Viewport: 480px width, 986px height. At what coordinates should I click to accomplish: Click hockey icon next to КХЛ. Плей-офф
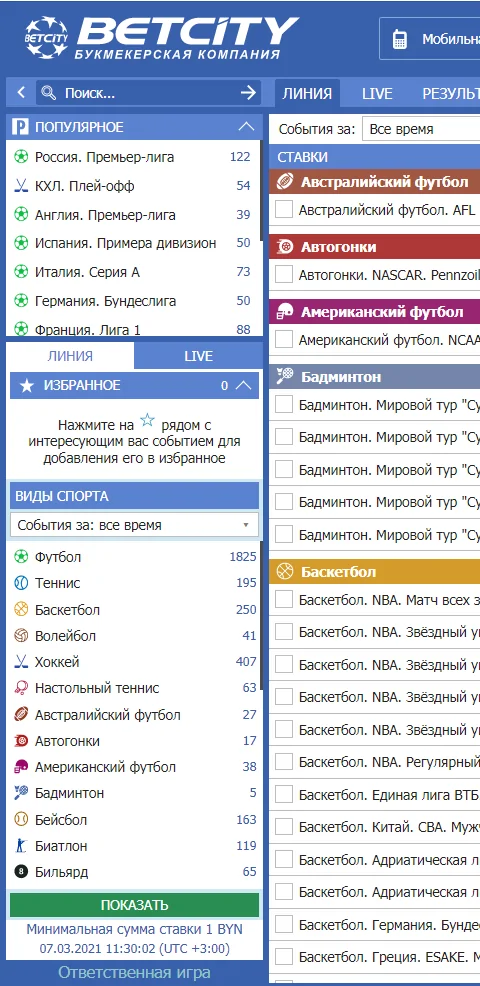click(x=21, y=186)
